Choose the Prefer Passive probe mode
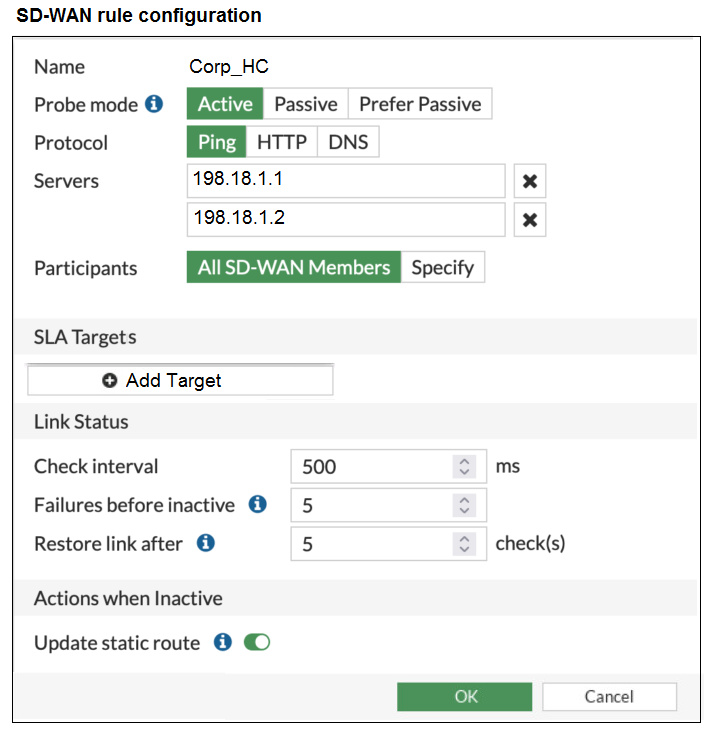The image size is (707, 731). click(420, 103)
